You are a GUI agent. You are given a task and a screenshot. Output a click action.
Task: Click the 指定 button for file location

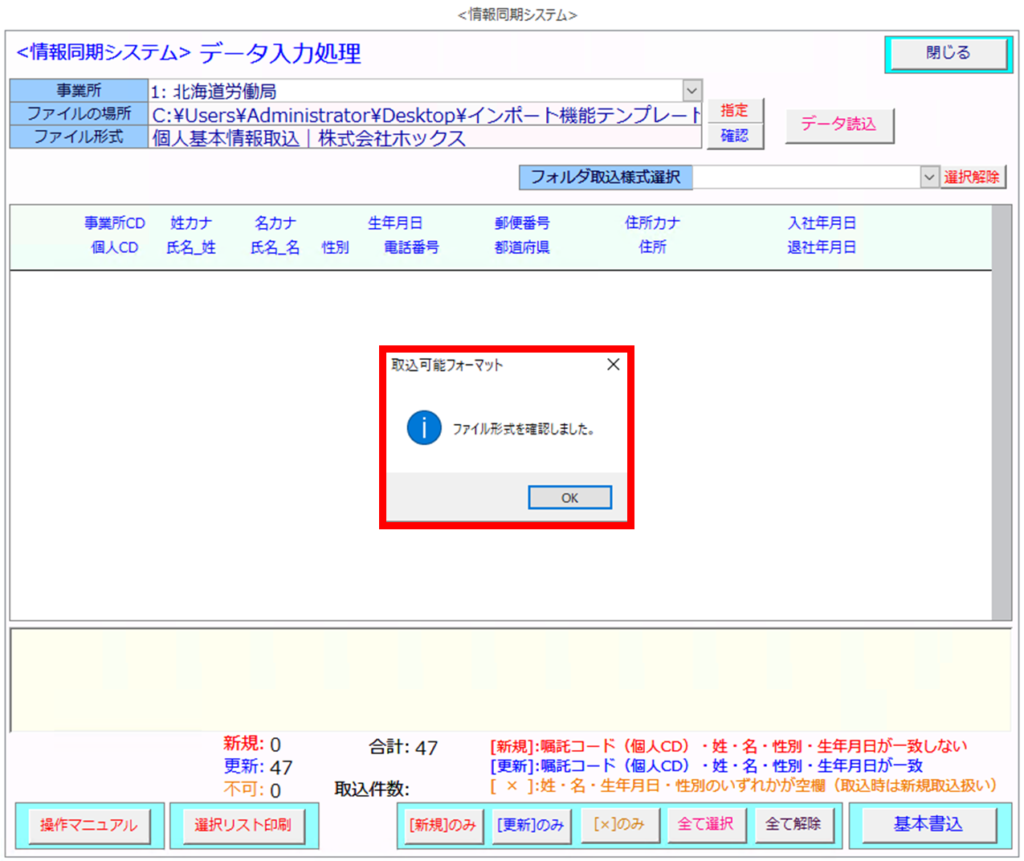click(x=735, y=111)
